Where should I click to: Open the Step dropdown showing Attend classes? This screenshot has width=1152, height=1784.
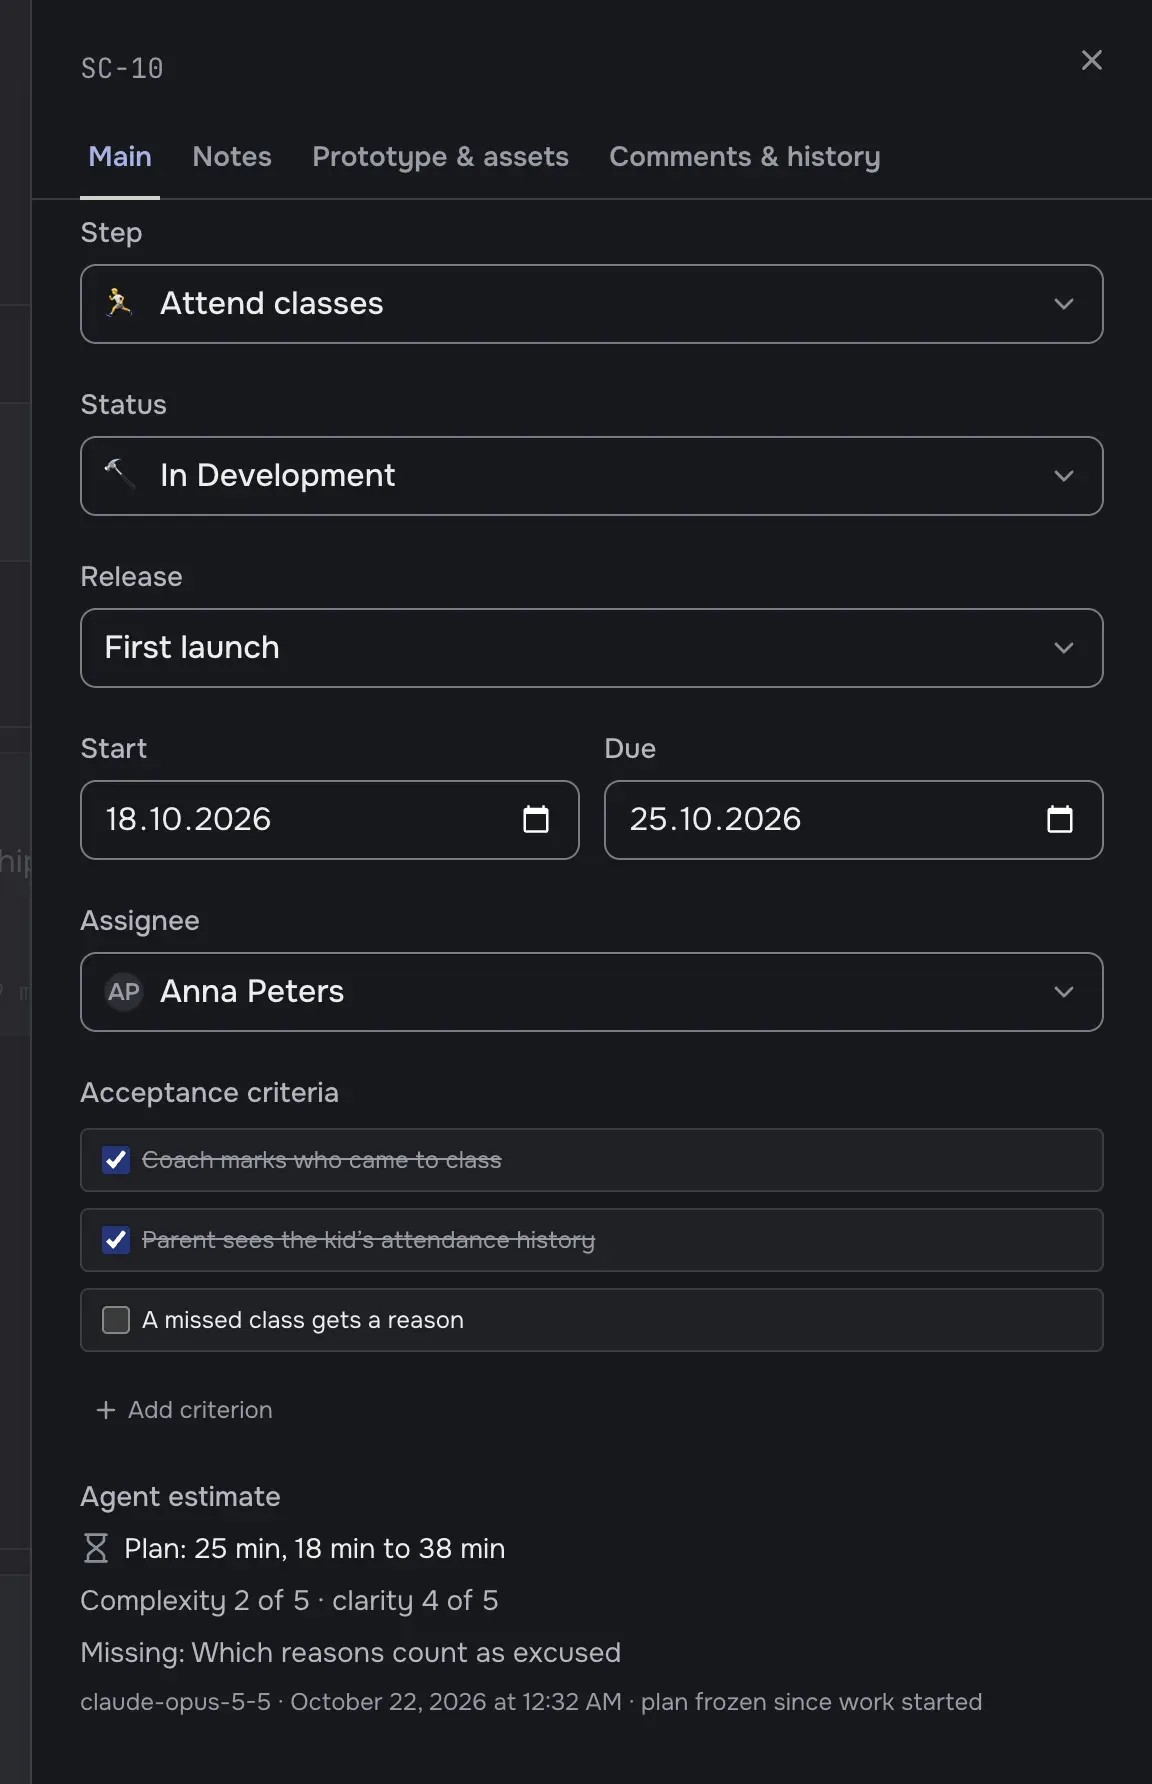(591, 304)
